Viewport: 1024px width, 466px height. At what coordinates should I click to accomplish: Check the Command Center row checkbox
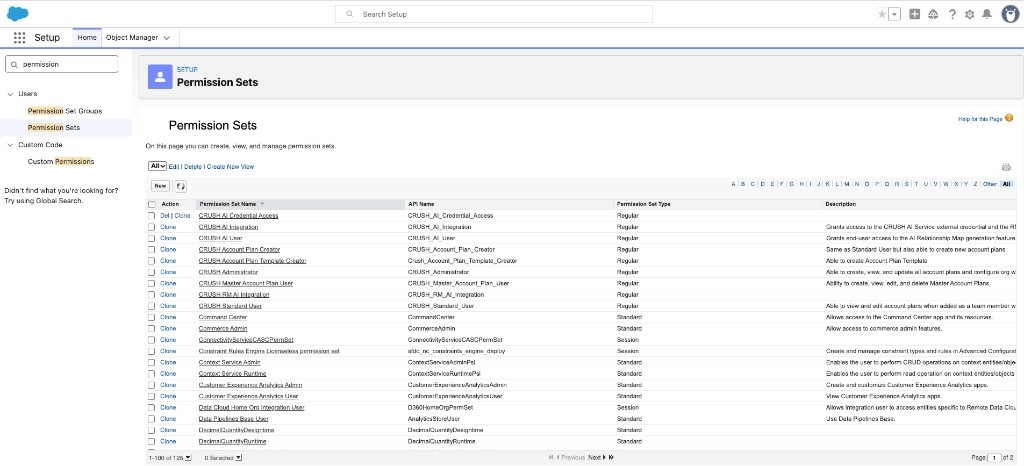[152, 317]
